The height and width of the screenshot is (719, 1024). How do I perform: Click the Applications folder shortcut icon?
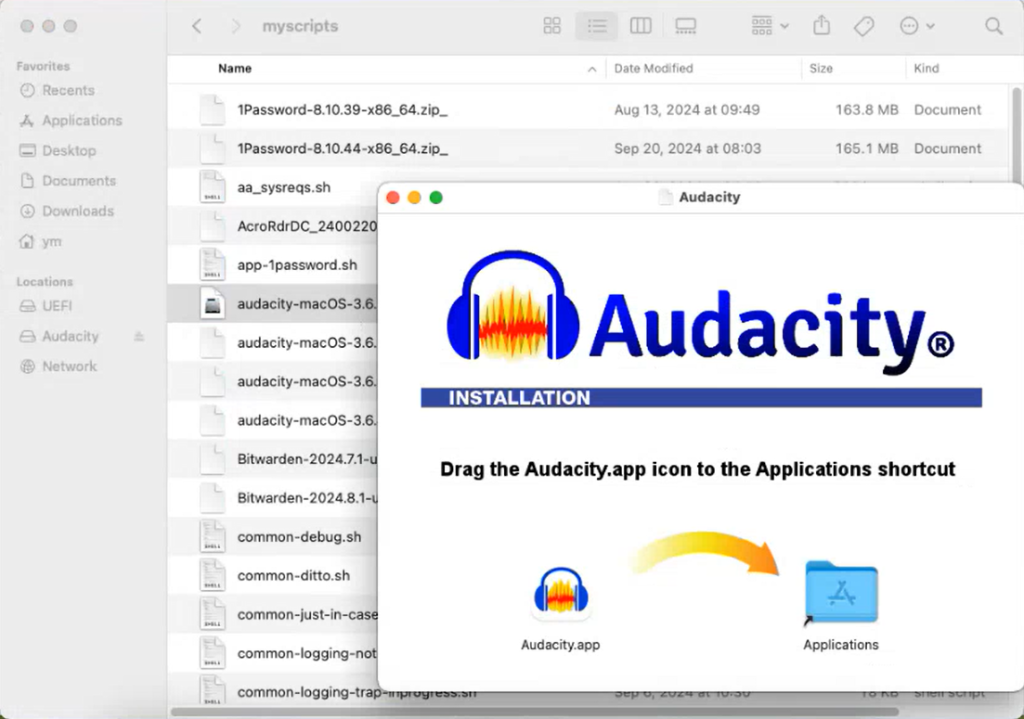pos(841,593)
